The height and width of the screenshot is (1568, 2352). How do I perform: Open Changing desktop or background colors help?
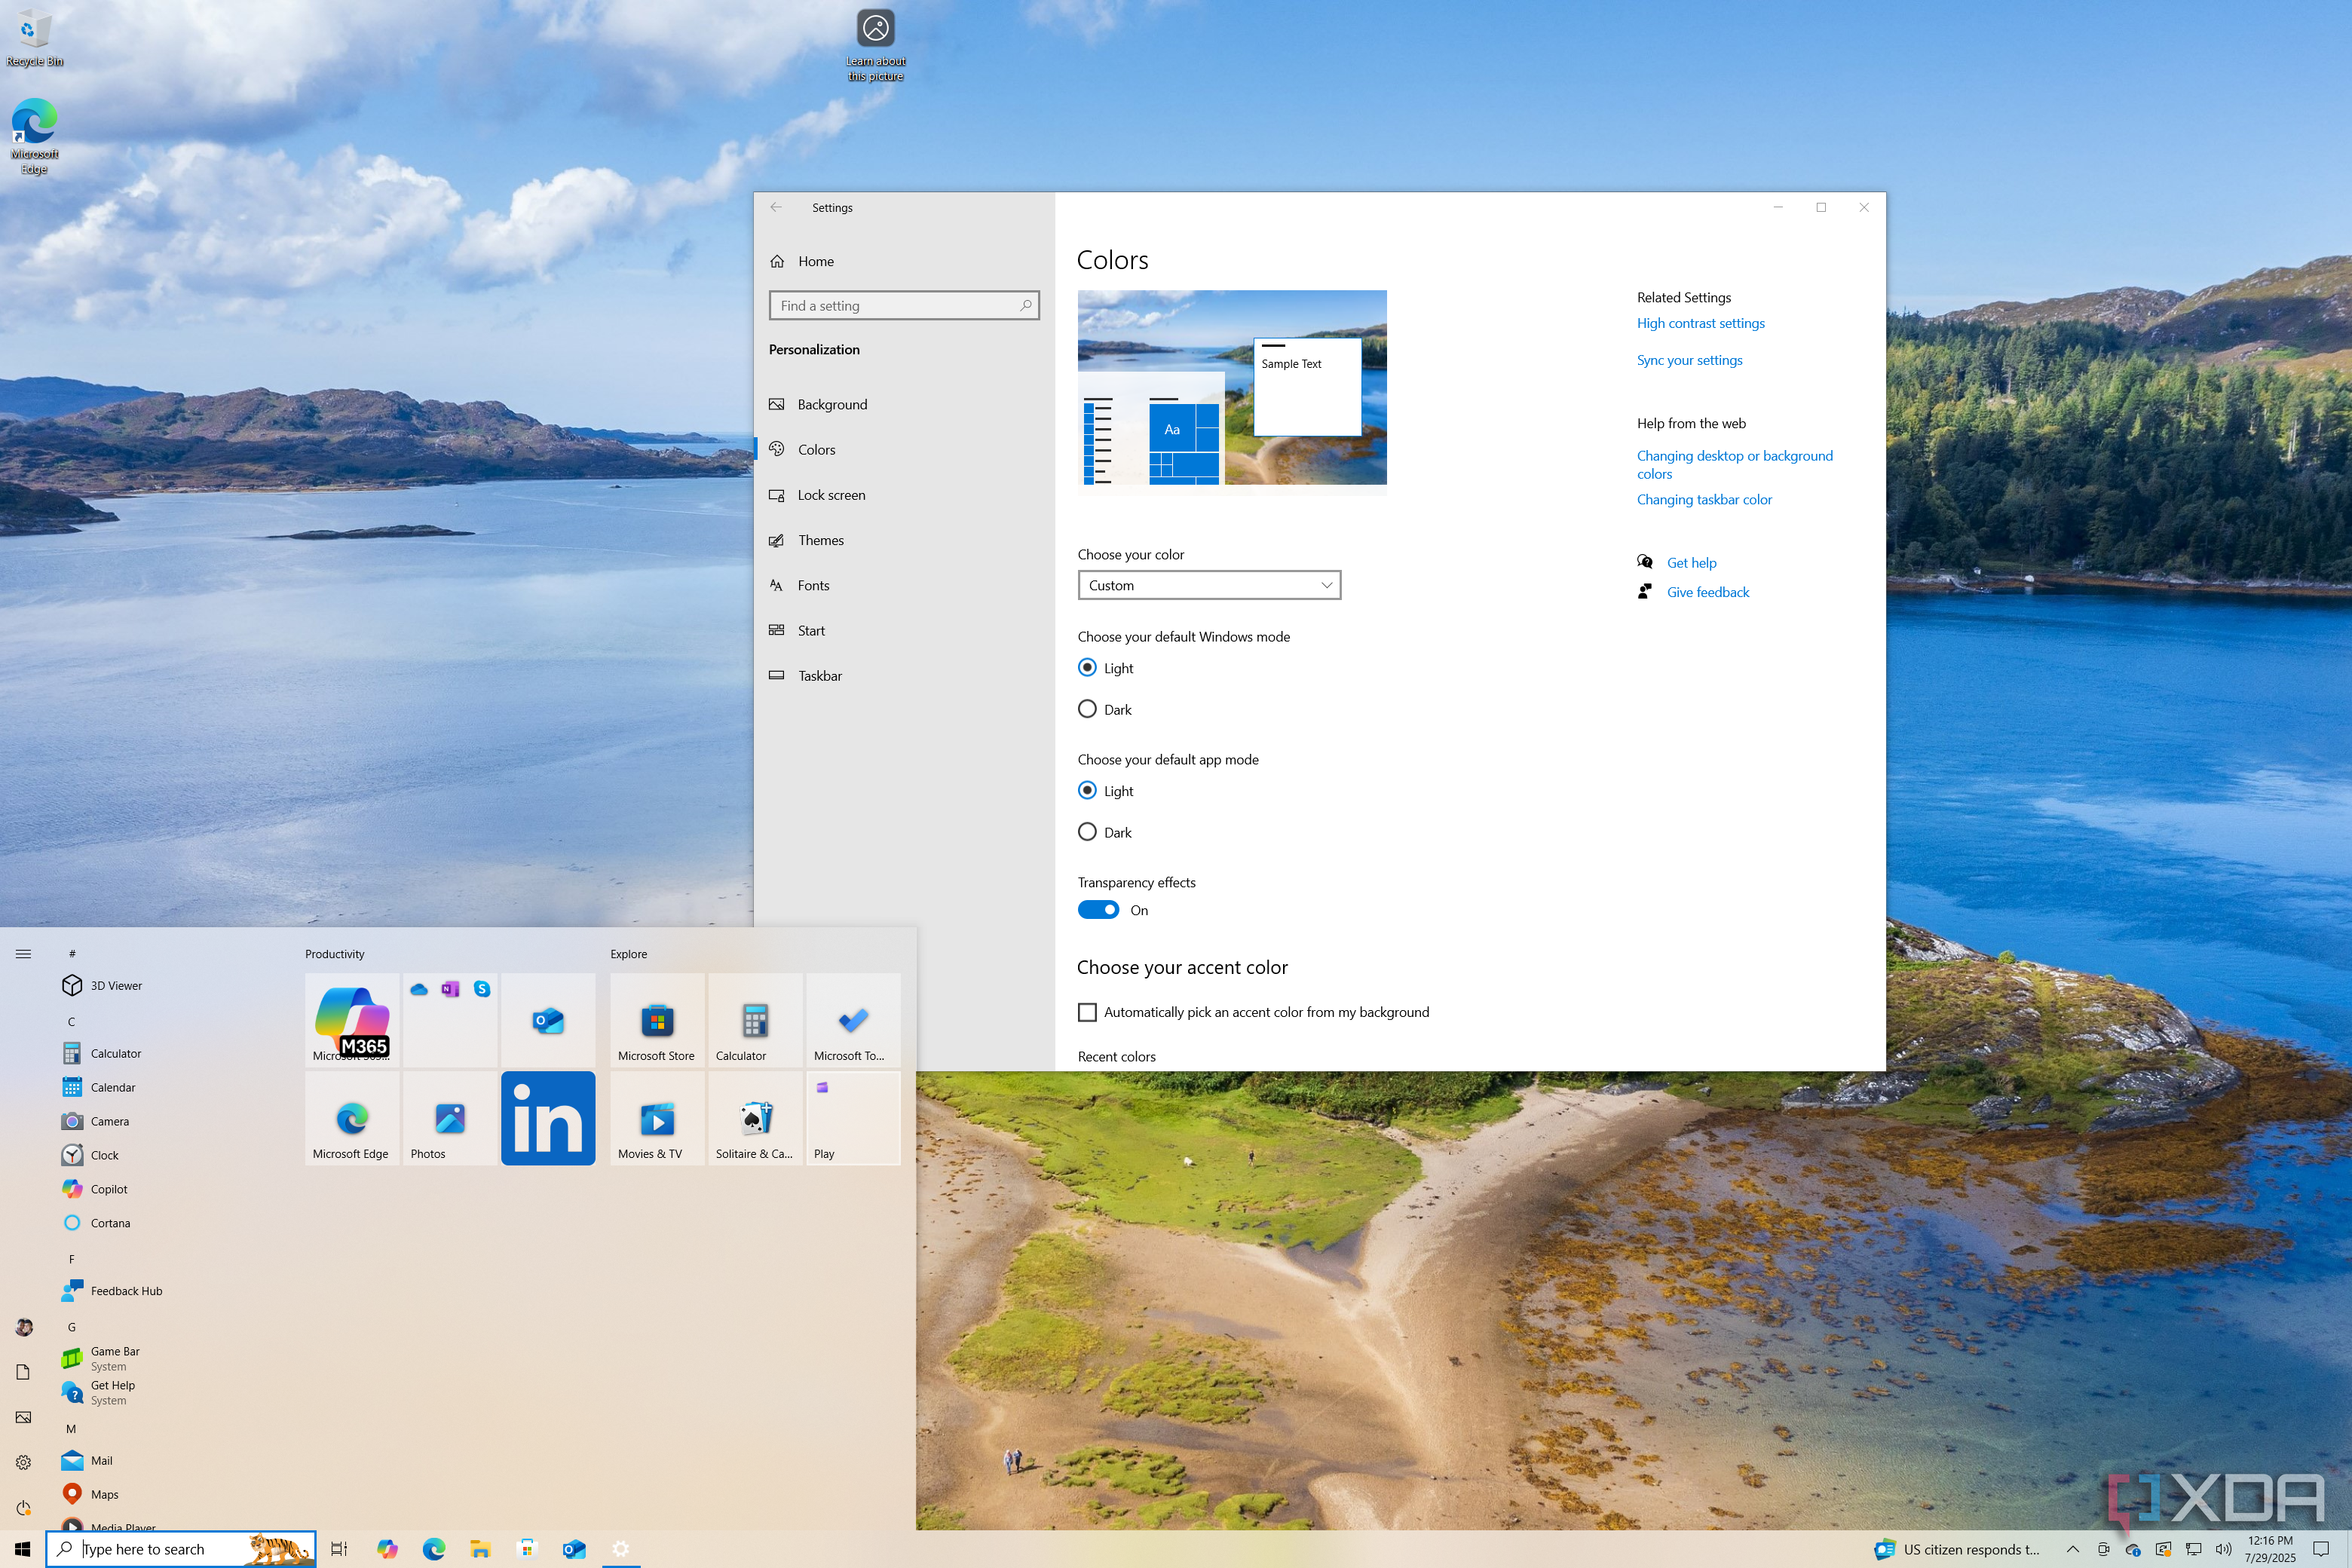point(1735,464)
